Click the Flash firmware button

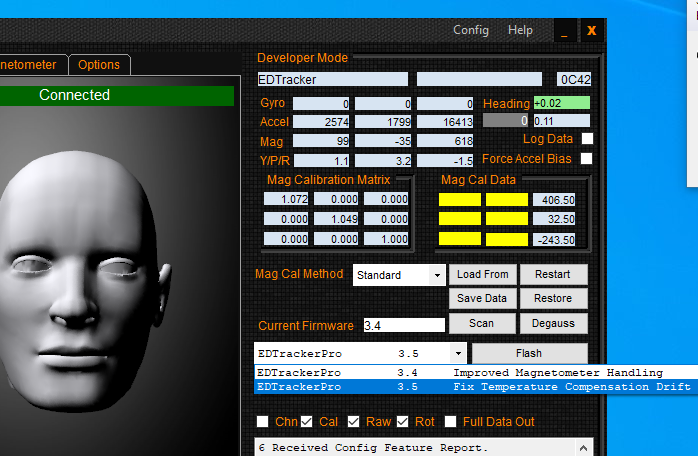point(529,353)
